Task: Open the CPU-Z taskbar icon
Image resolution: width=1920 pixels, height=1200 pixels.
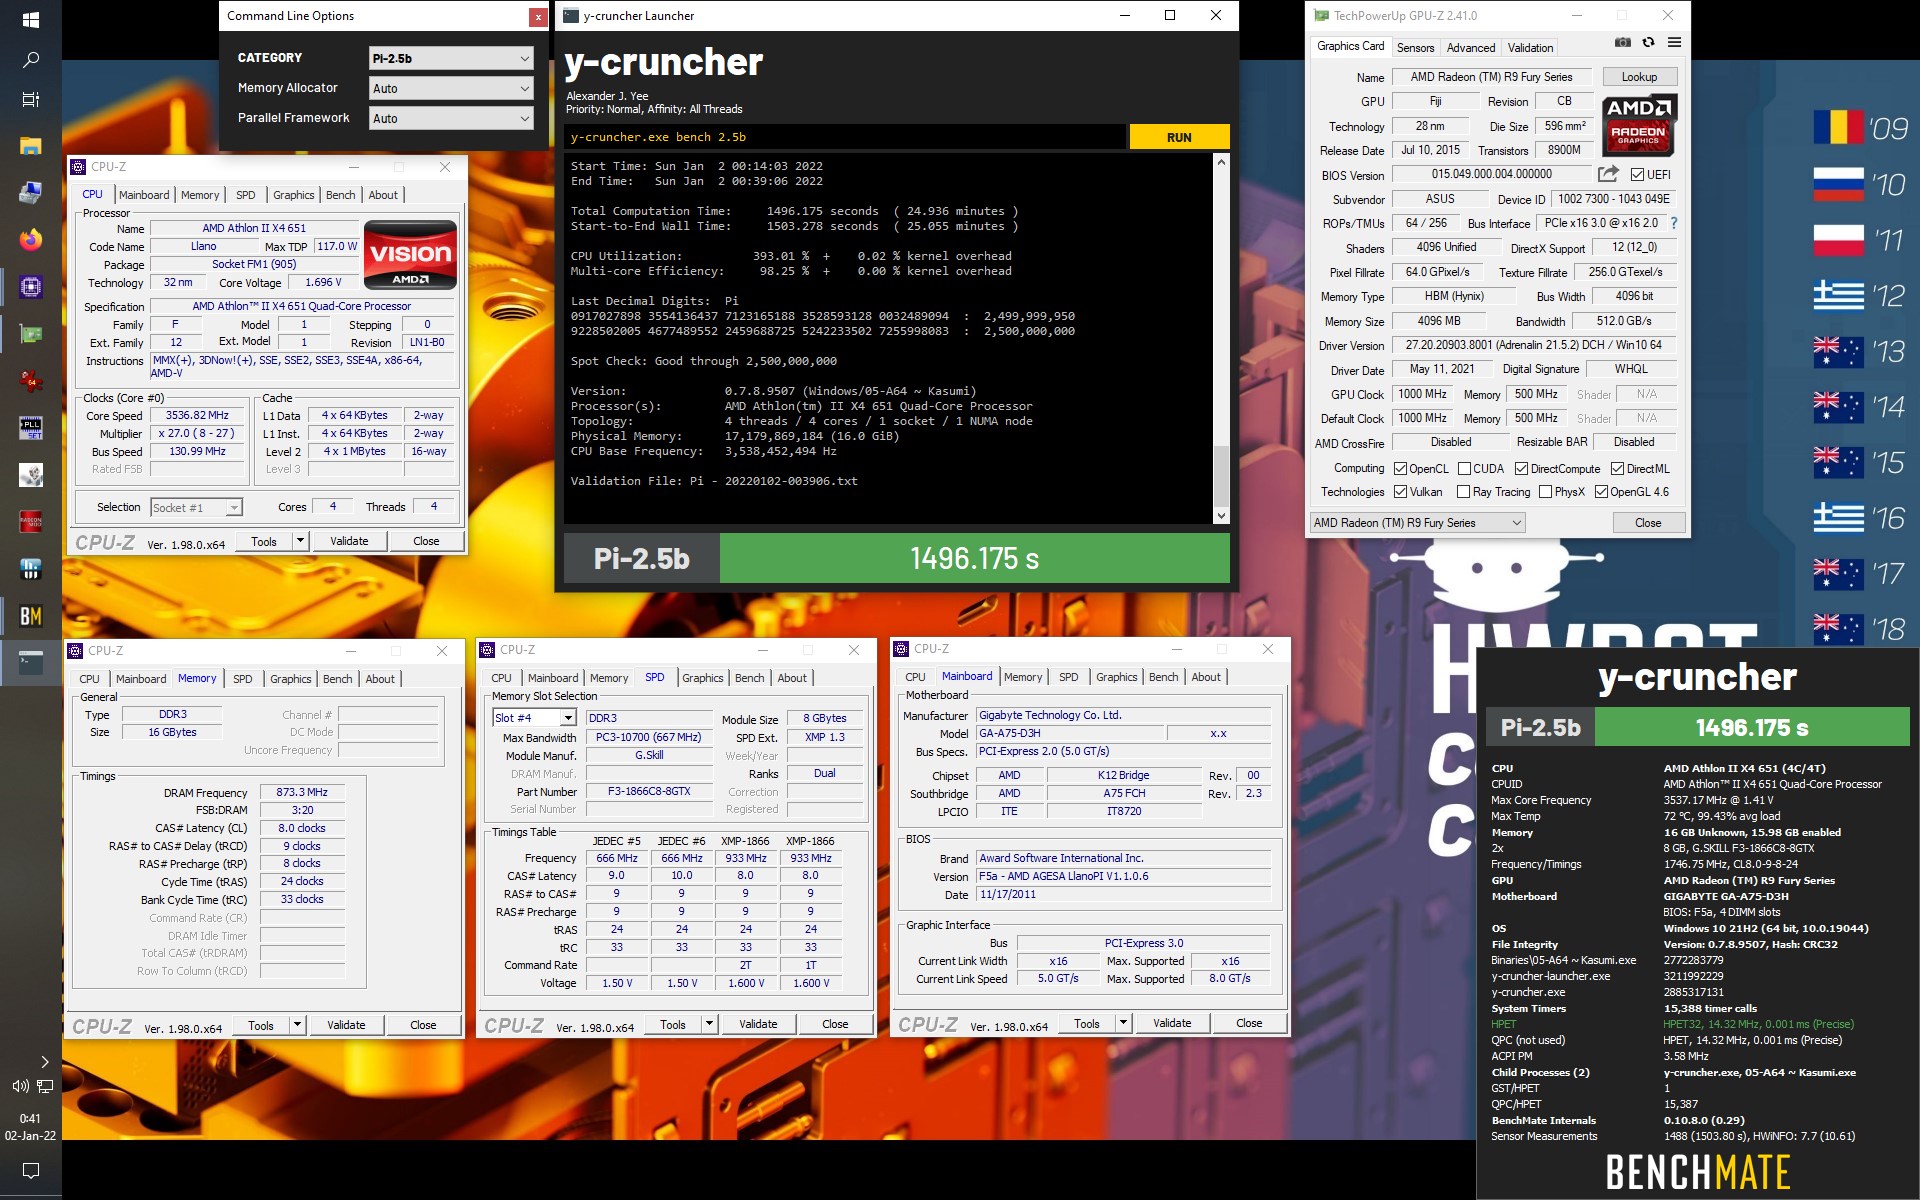Action: tap(30, 287)
